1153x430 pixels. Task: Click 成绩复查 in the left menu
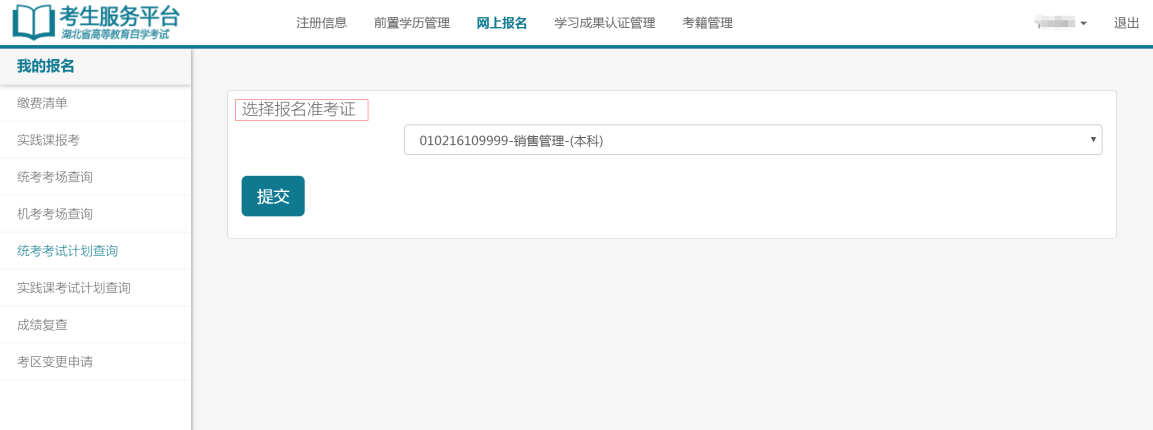42,325
